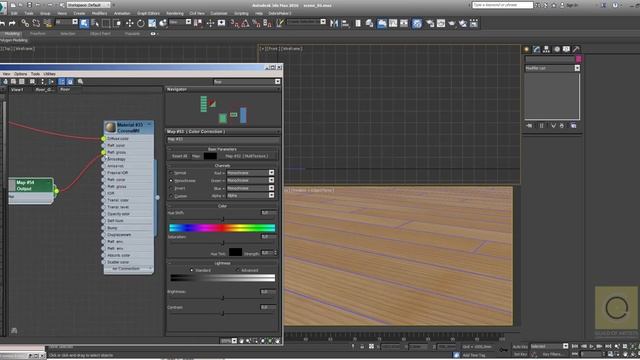Open the Options menu in Slate editor

(x=20, y=74)
